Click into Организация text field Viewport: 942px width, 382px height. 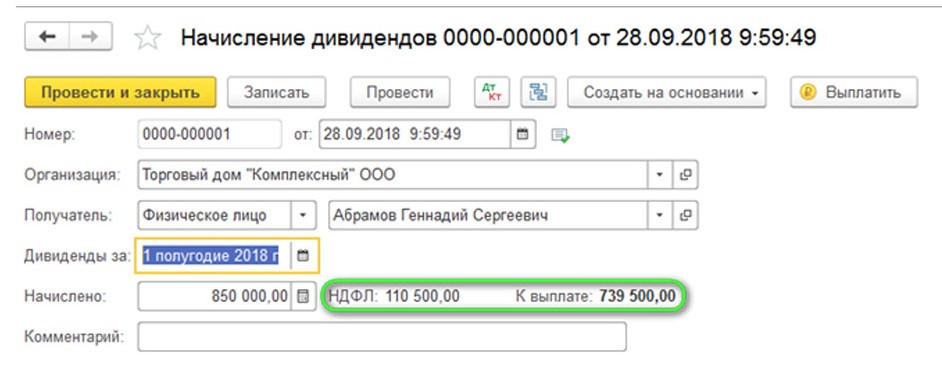pyautogui.click(x=392, y=175)
